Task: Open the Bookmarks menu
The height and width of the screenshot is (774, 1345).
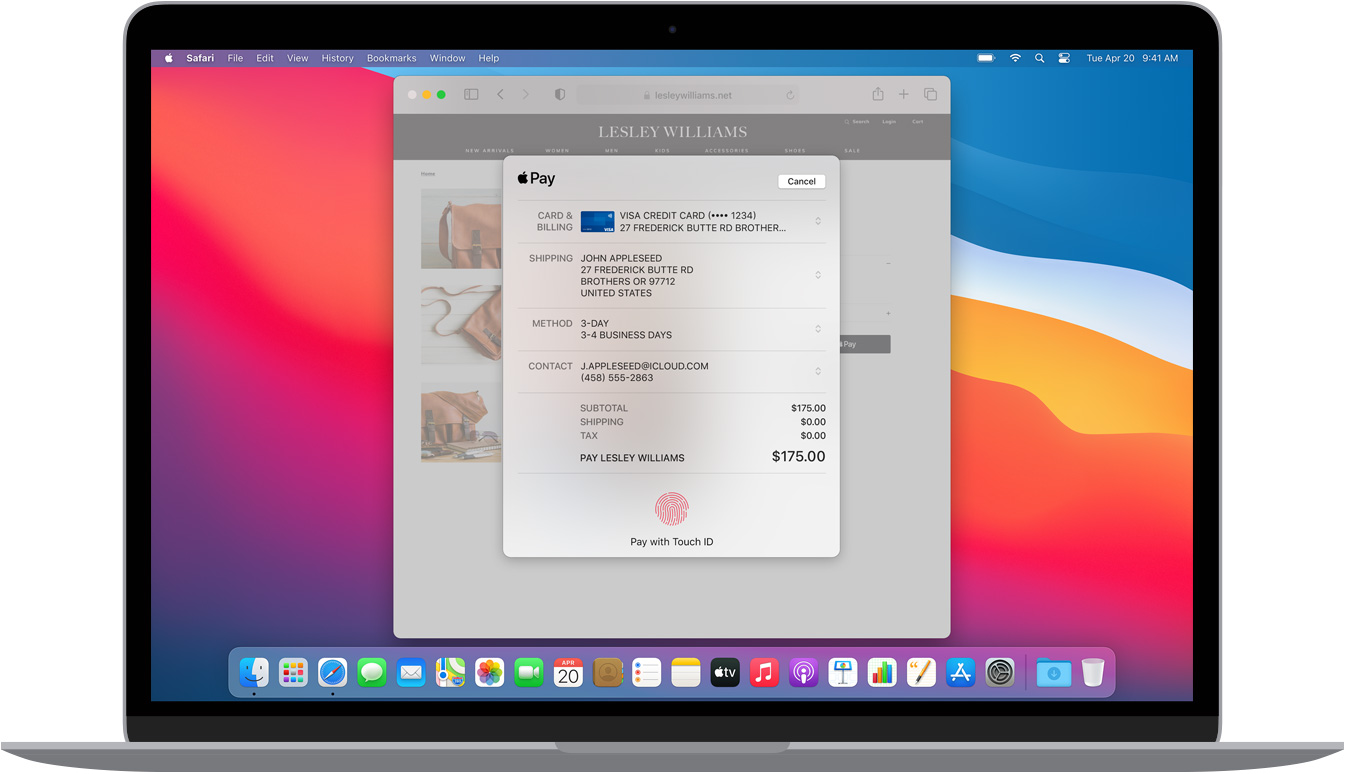Action: pyautogui.click(x=391, y=58)
